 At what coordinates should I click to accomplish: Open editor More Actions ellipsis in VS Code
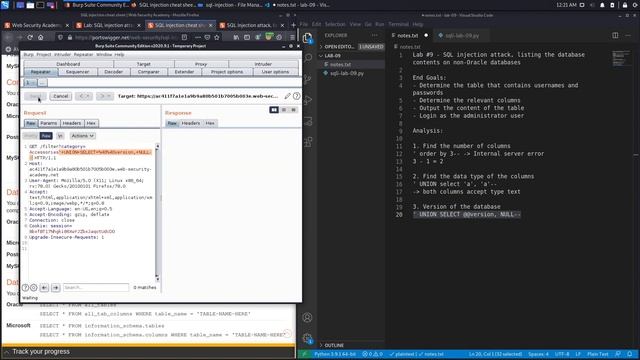point(628,36)
